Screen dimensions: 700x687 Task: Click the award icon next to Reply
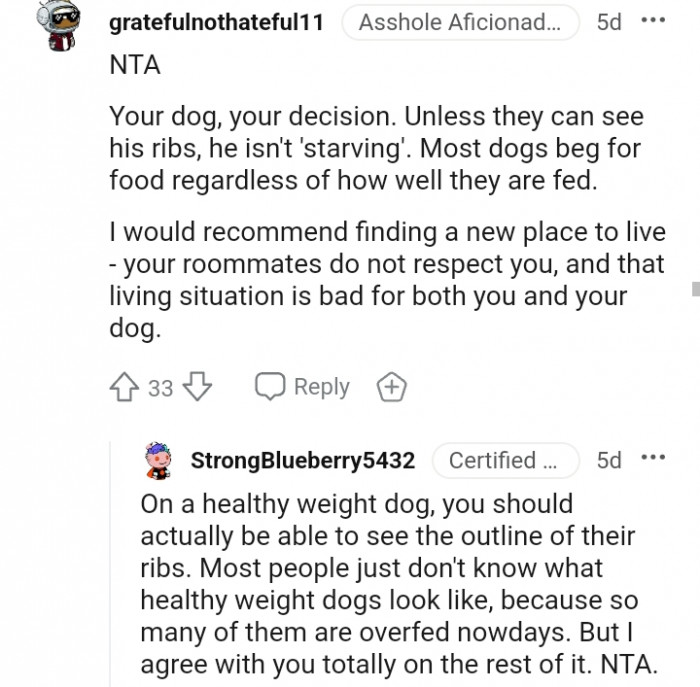click(388, 387)
